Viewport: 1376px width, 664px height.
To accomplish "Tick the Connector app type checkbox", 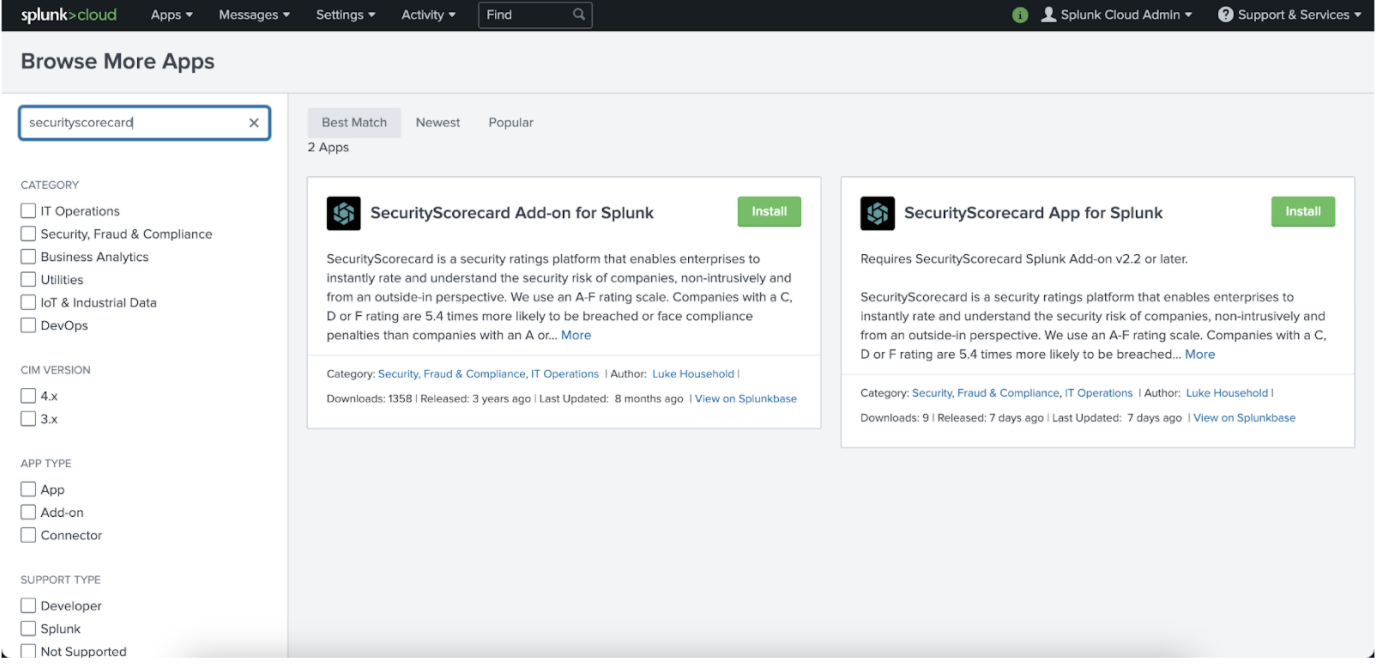I will pyautogui.click(x=28, y=535).
